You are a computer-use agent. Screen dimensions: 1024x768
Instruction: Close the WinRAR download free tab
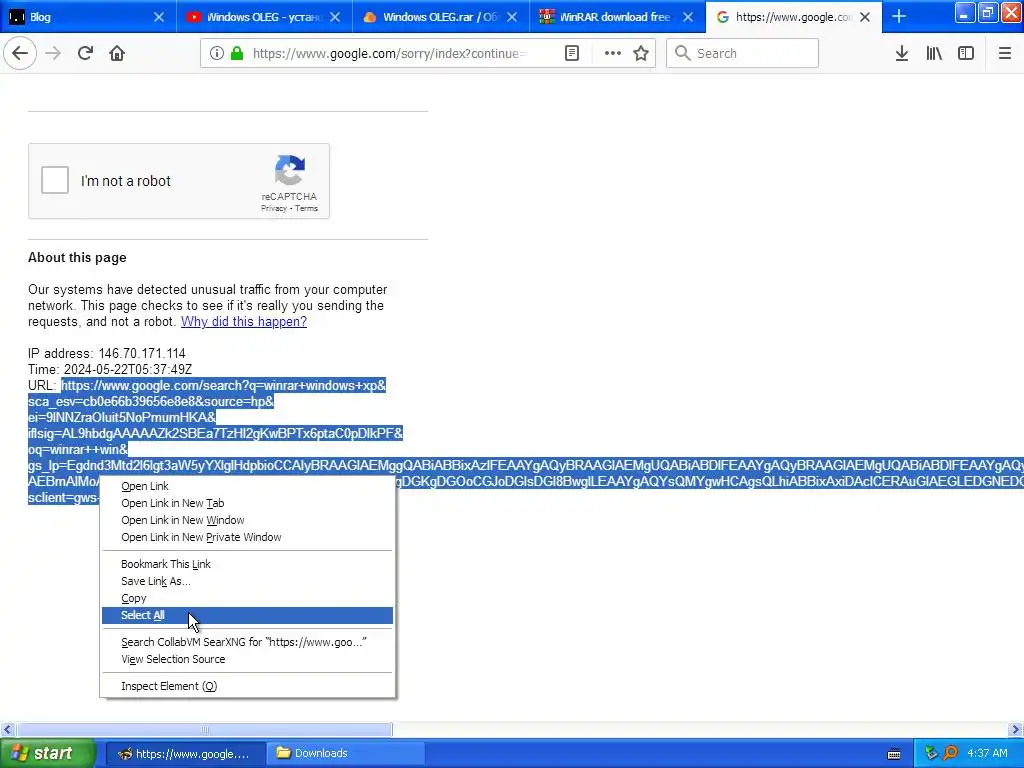coord(688,17)
